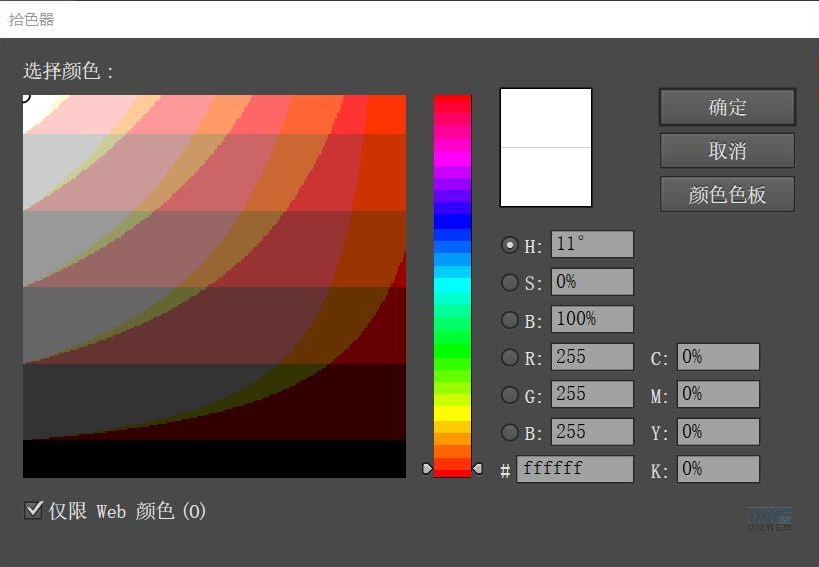Click the left hue slider arrow handle

click(x=428, y=468)
